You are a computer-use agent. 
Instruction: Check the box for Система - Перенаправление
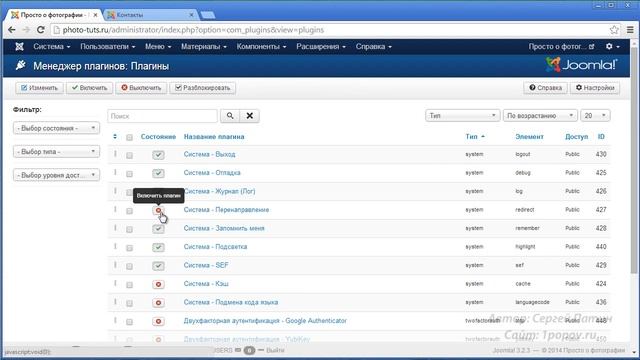[129, 211]
